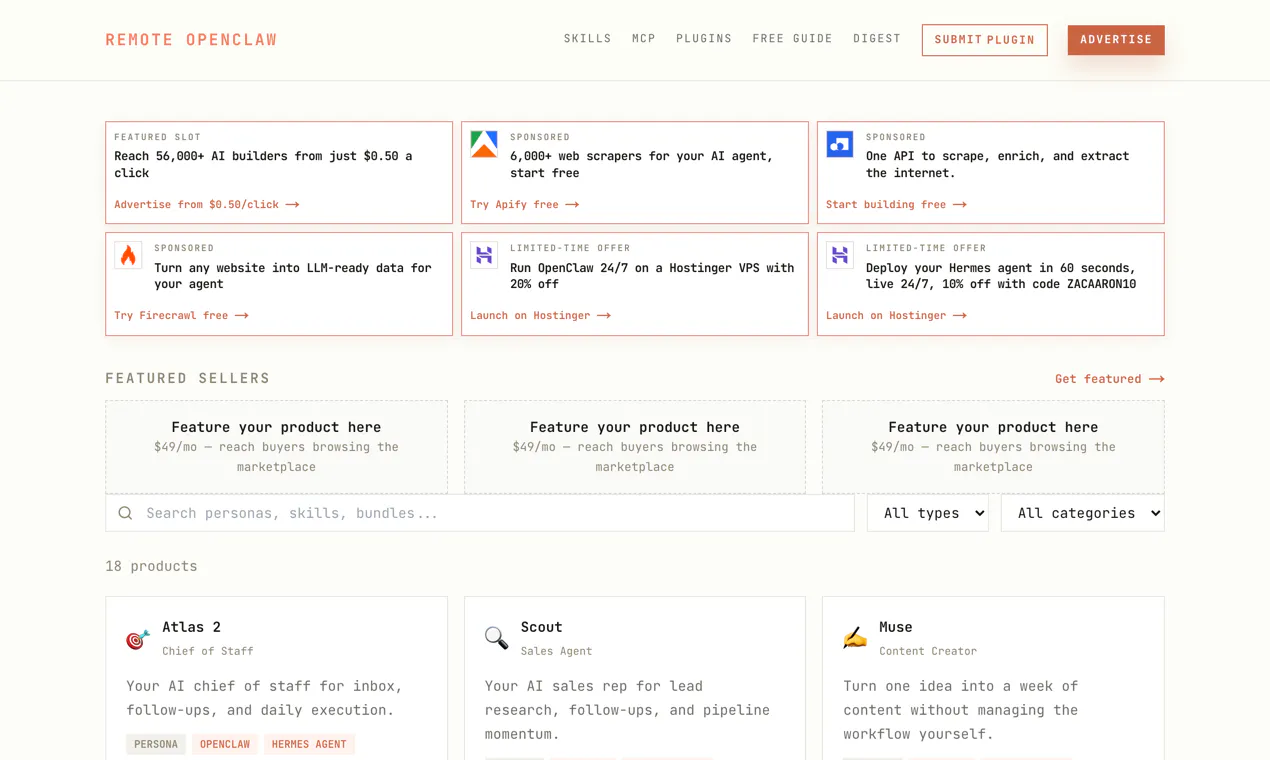The height and width of the screenshot is (760, 1270).
Task: Click the OPENCLAW tag on Atlas 2
Action: coord(225,744)
